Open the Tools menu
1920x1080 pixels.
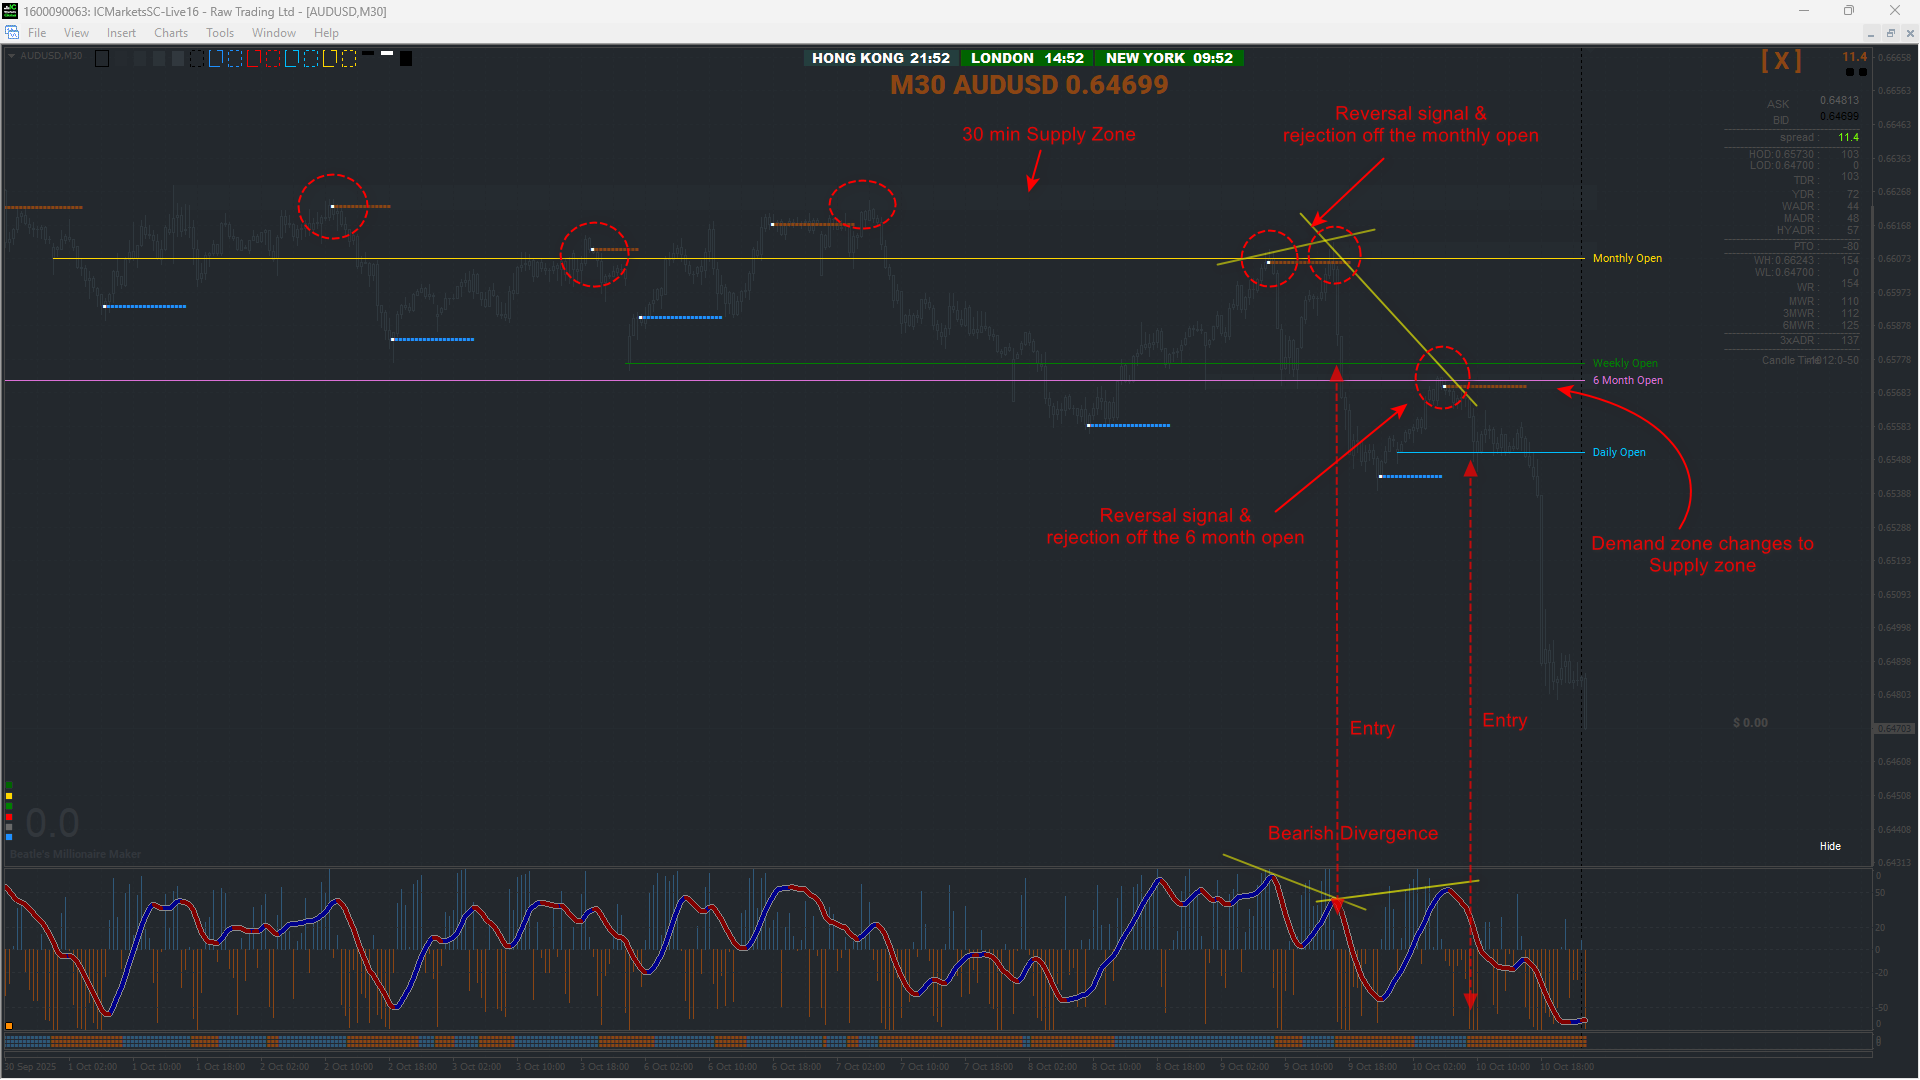pos(219,33)
